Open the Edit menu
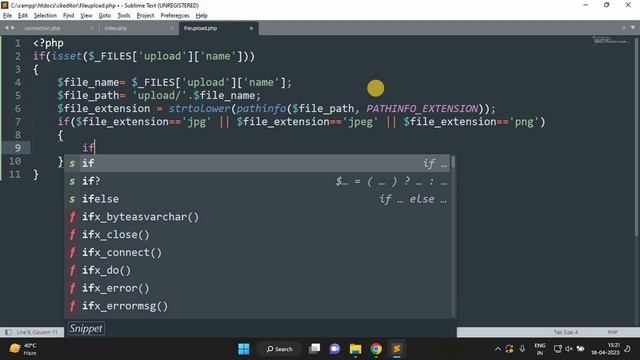This screenshot has width=640, height=360. [22, 16]
